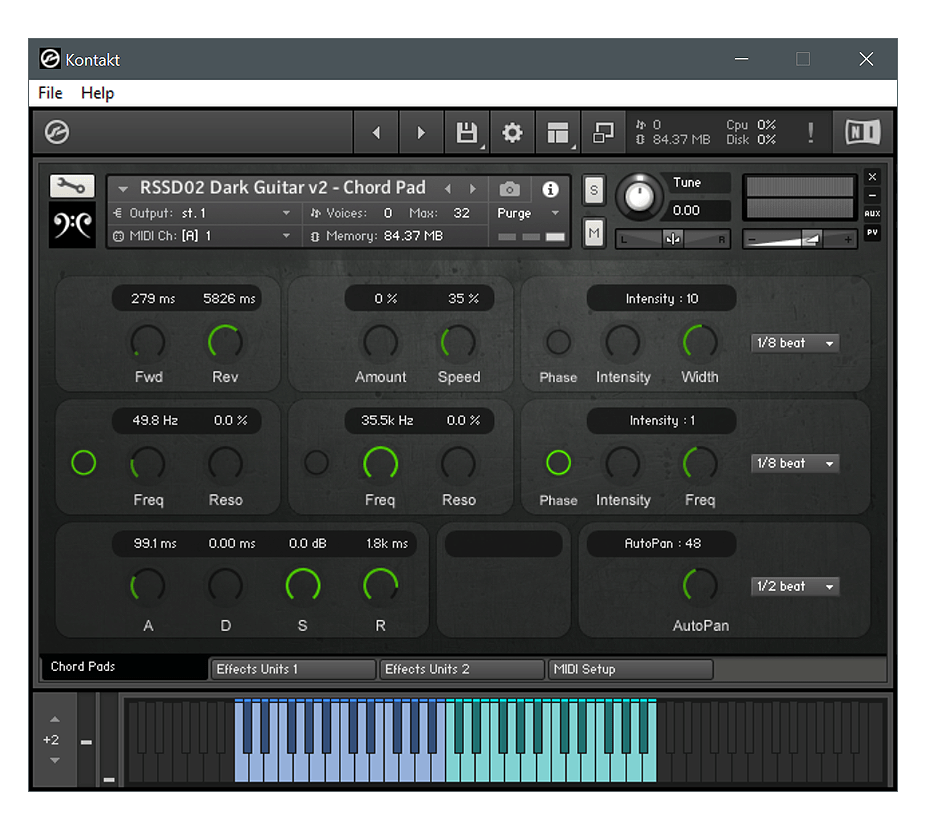Open the Help menu
Viewport: 926px width, 830px height.
click(97, 93)
